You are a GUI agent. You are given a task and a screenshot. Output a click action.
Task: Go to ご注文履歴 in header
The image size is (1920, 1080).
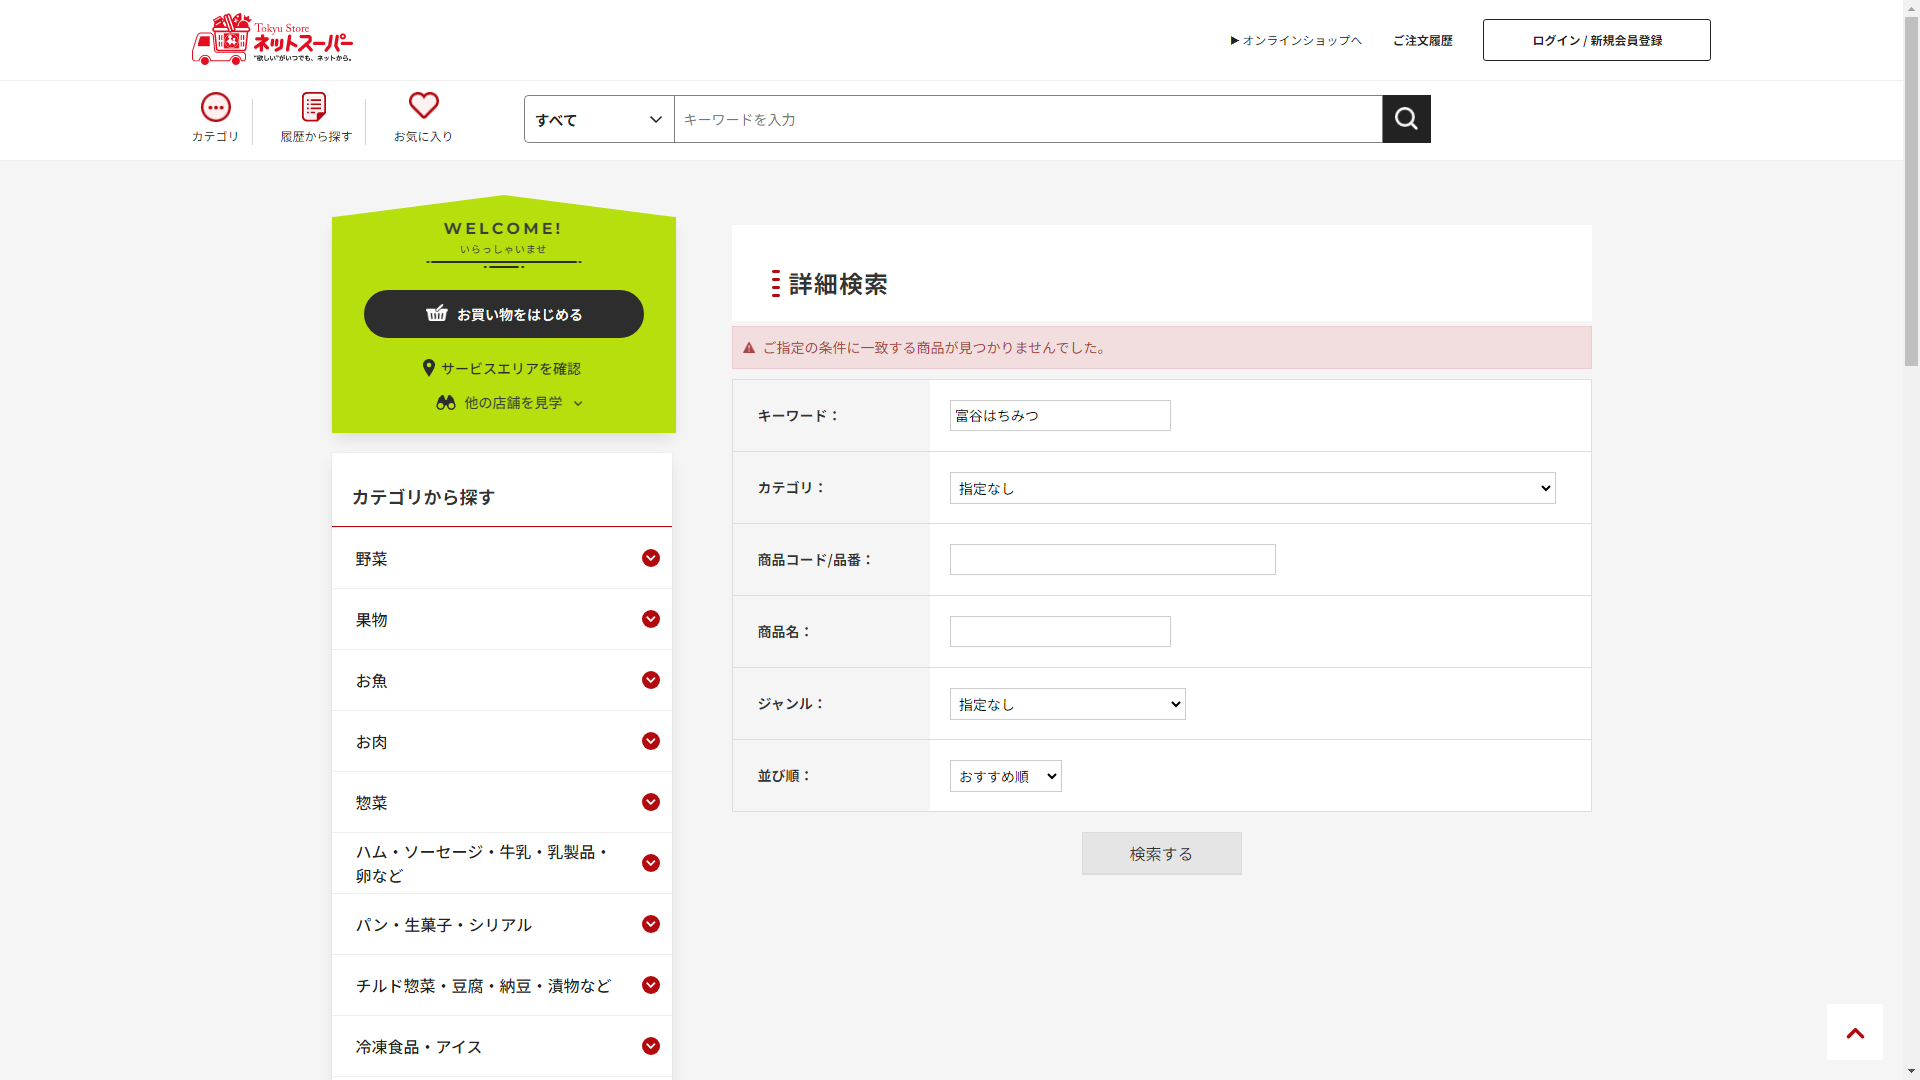point(1422,41)
